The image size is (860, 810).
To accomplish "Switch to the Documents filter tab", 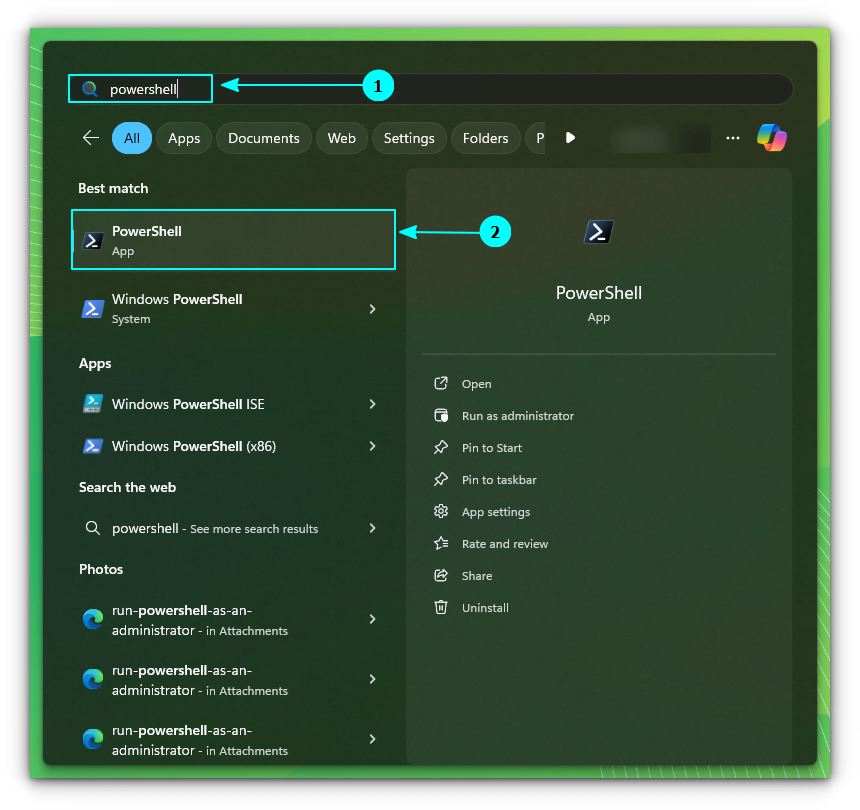I will pos(264,138).
